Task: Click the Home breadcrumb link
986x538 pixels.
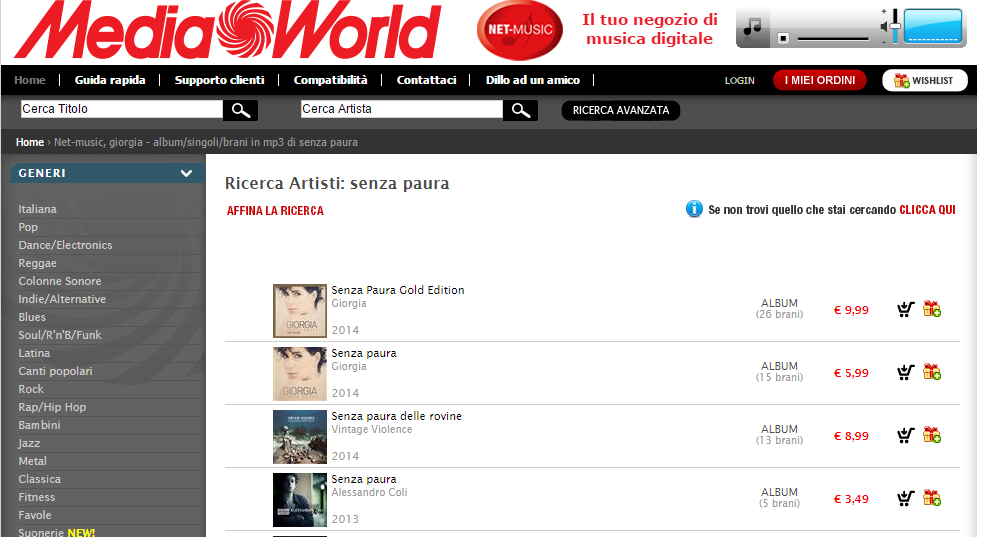Action: point(30,142)
